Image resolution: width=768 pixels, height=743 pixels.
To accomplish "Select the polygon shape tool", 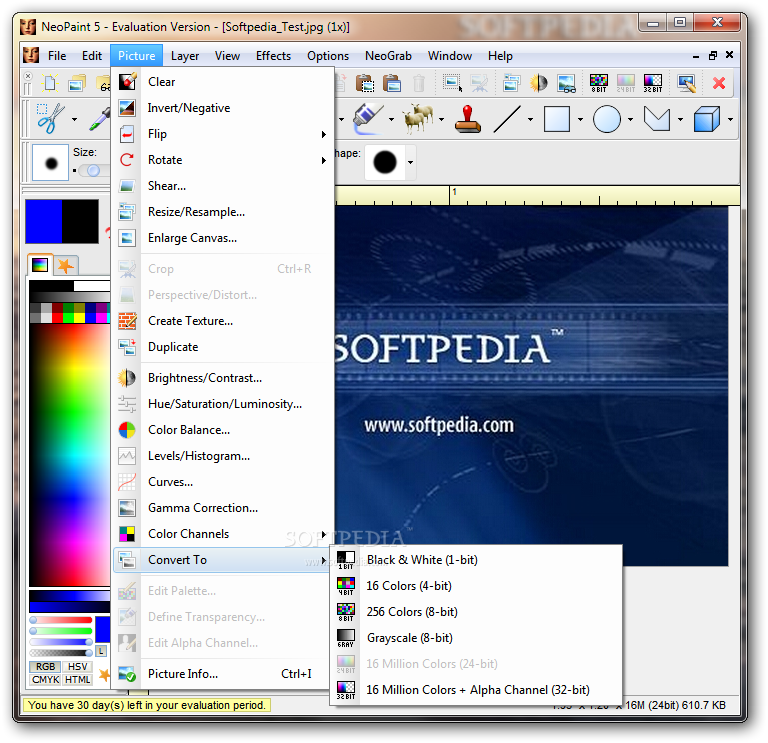I will pos(656,119).
